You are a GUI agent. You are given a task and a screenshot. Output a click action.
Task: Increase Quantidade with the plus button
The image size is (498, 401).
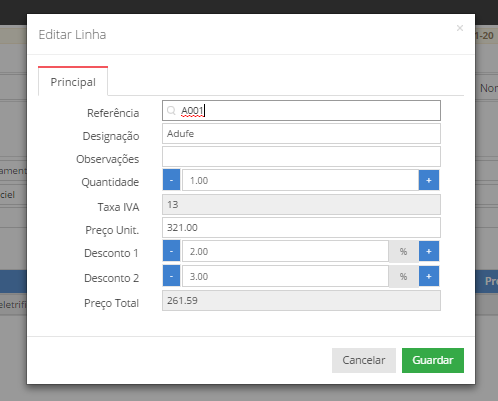pos(429,180)
